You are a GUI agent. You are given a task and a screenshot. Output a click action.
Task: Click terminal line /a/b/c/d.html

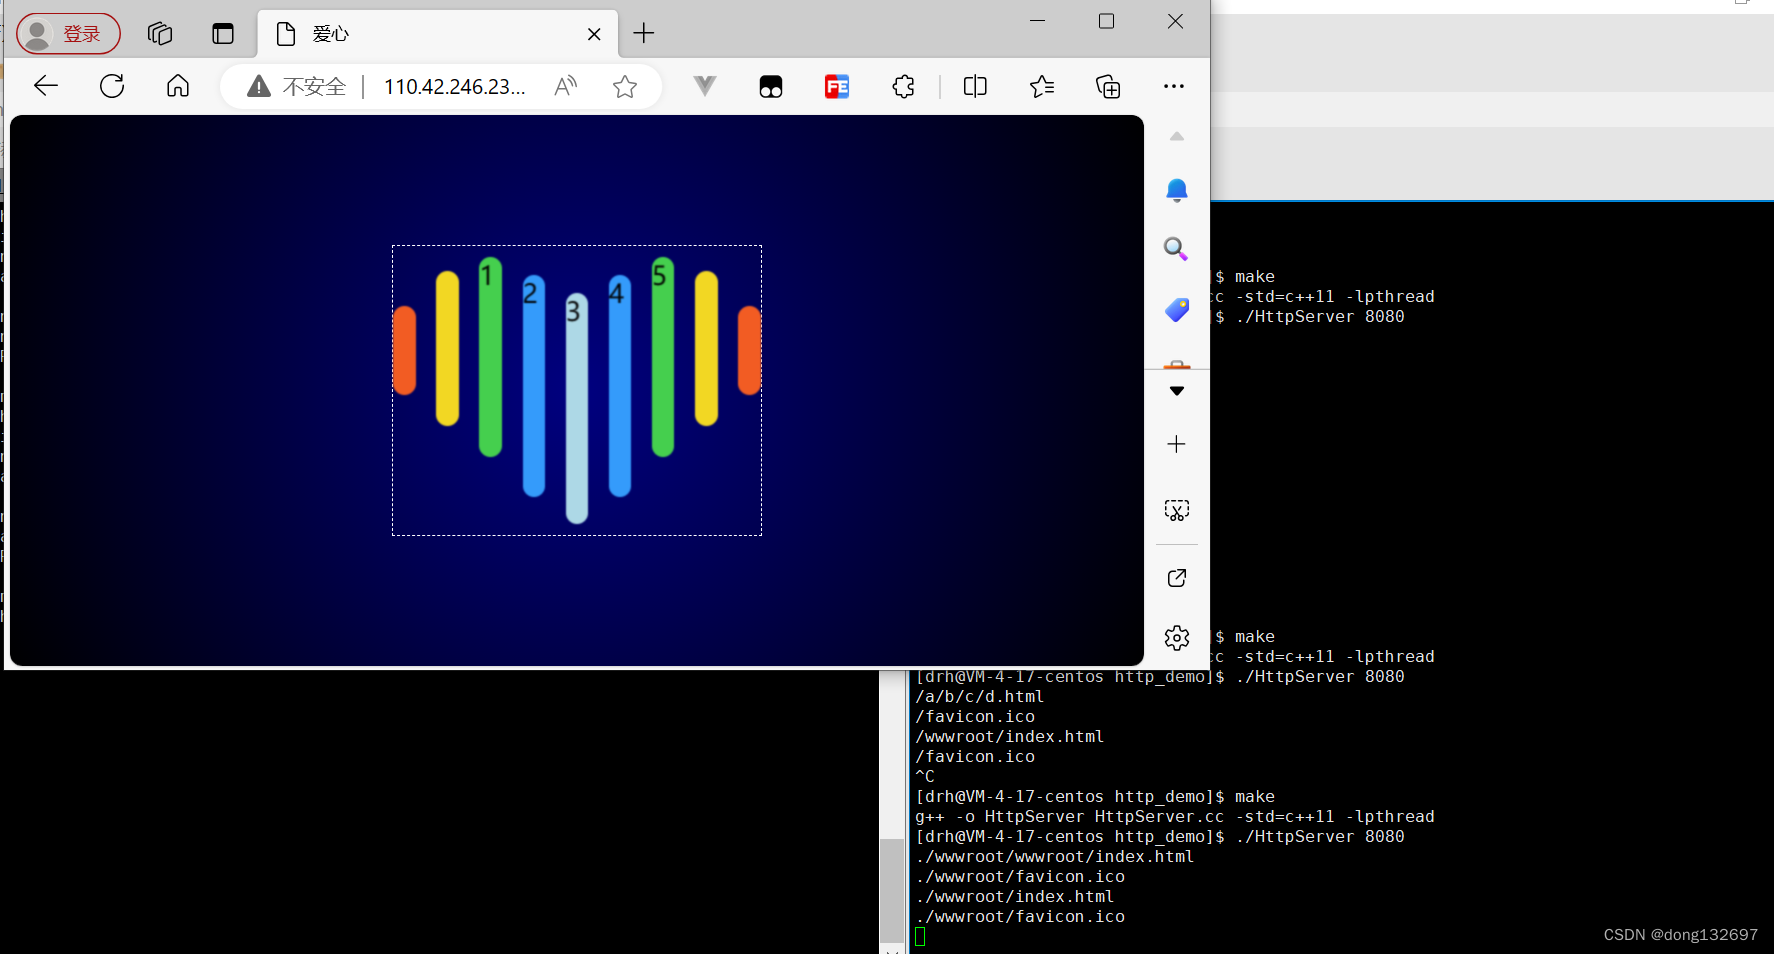coord(980,697)
